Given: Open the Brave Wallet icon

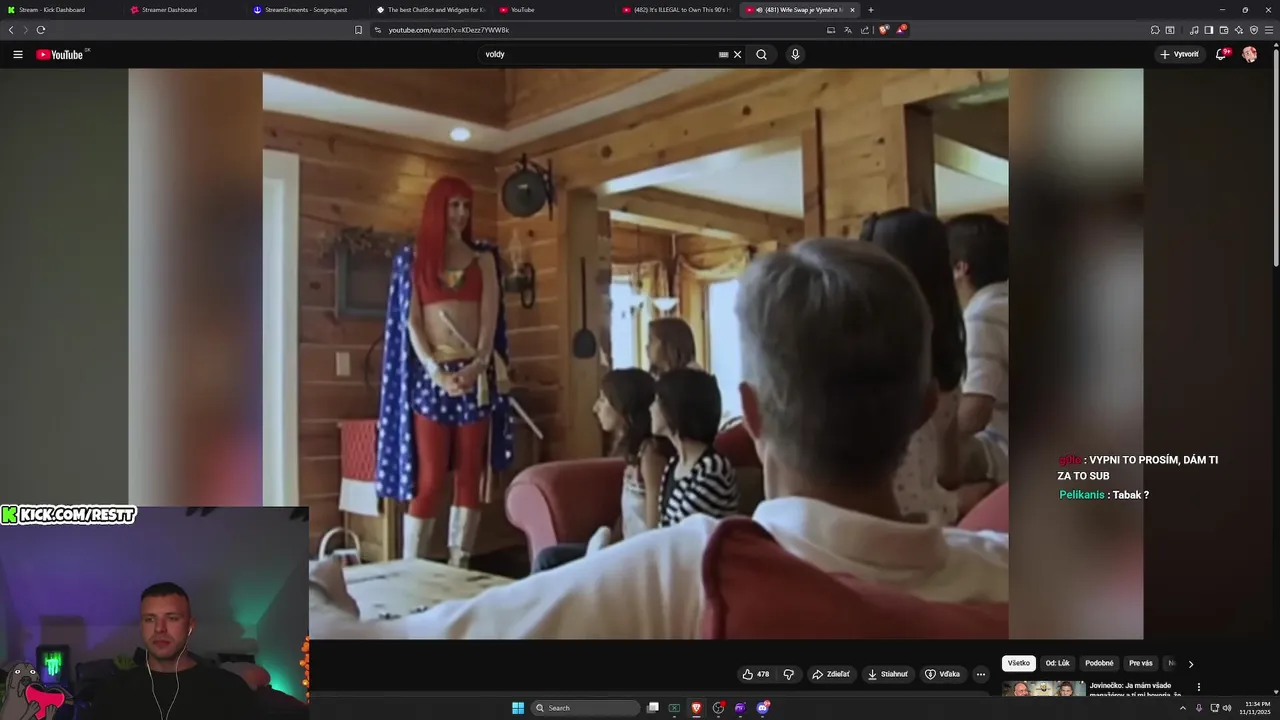Looking at the screenshot, I should 1224,30.
